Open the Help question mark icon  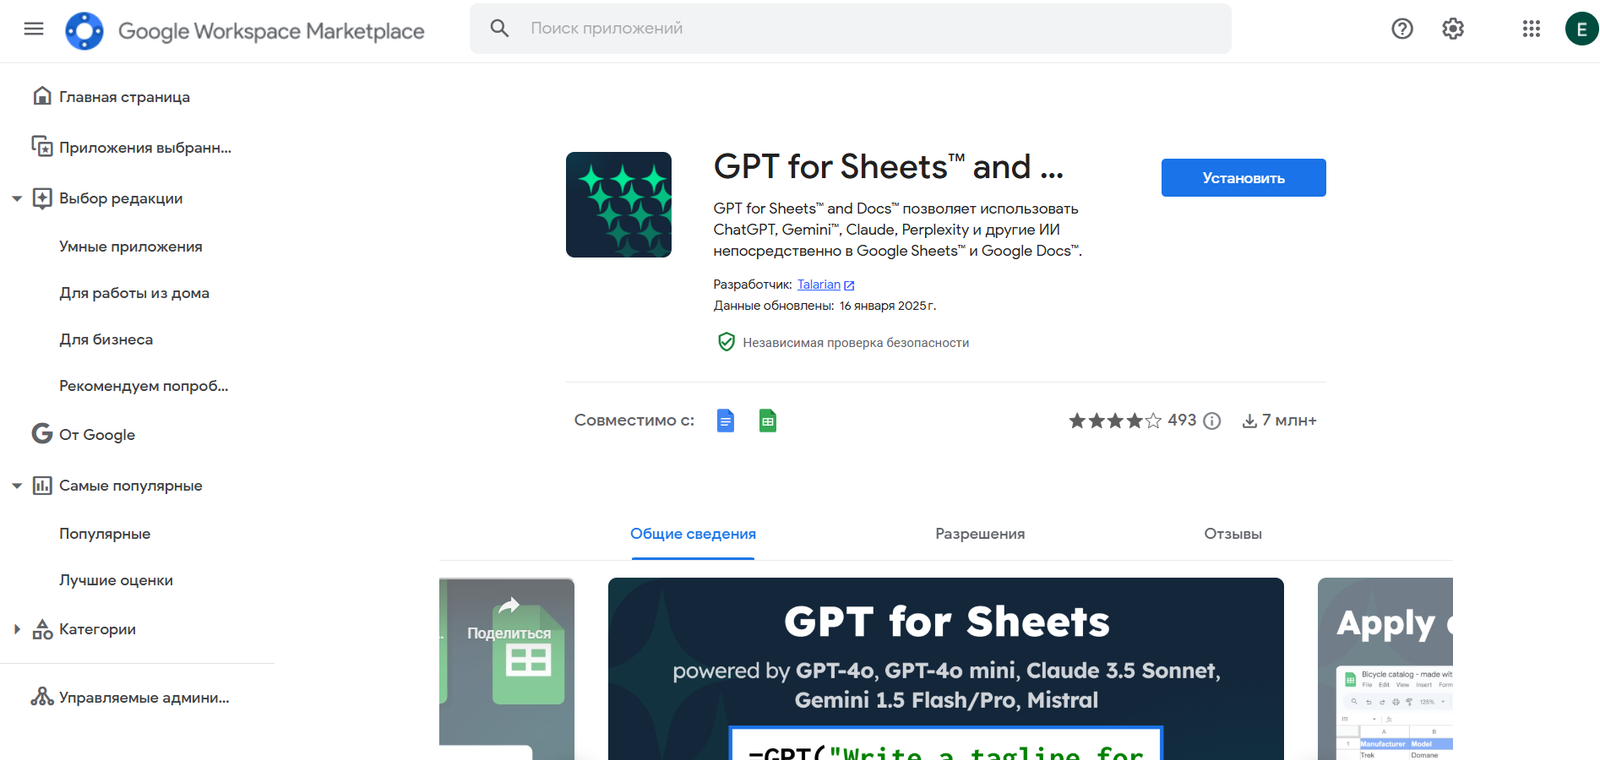tap(1402, 29)
